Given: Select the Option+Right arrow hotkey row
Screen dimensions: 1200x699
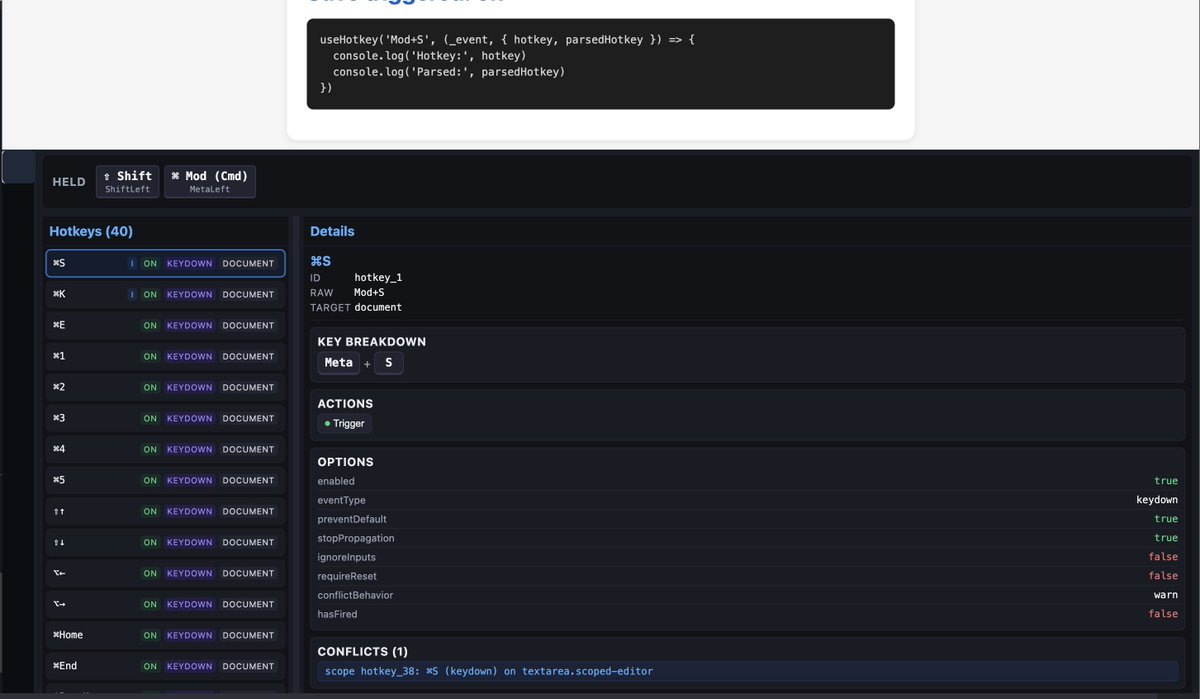Looking at the screenshot, I should (x=165, y=604).
